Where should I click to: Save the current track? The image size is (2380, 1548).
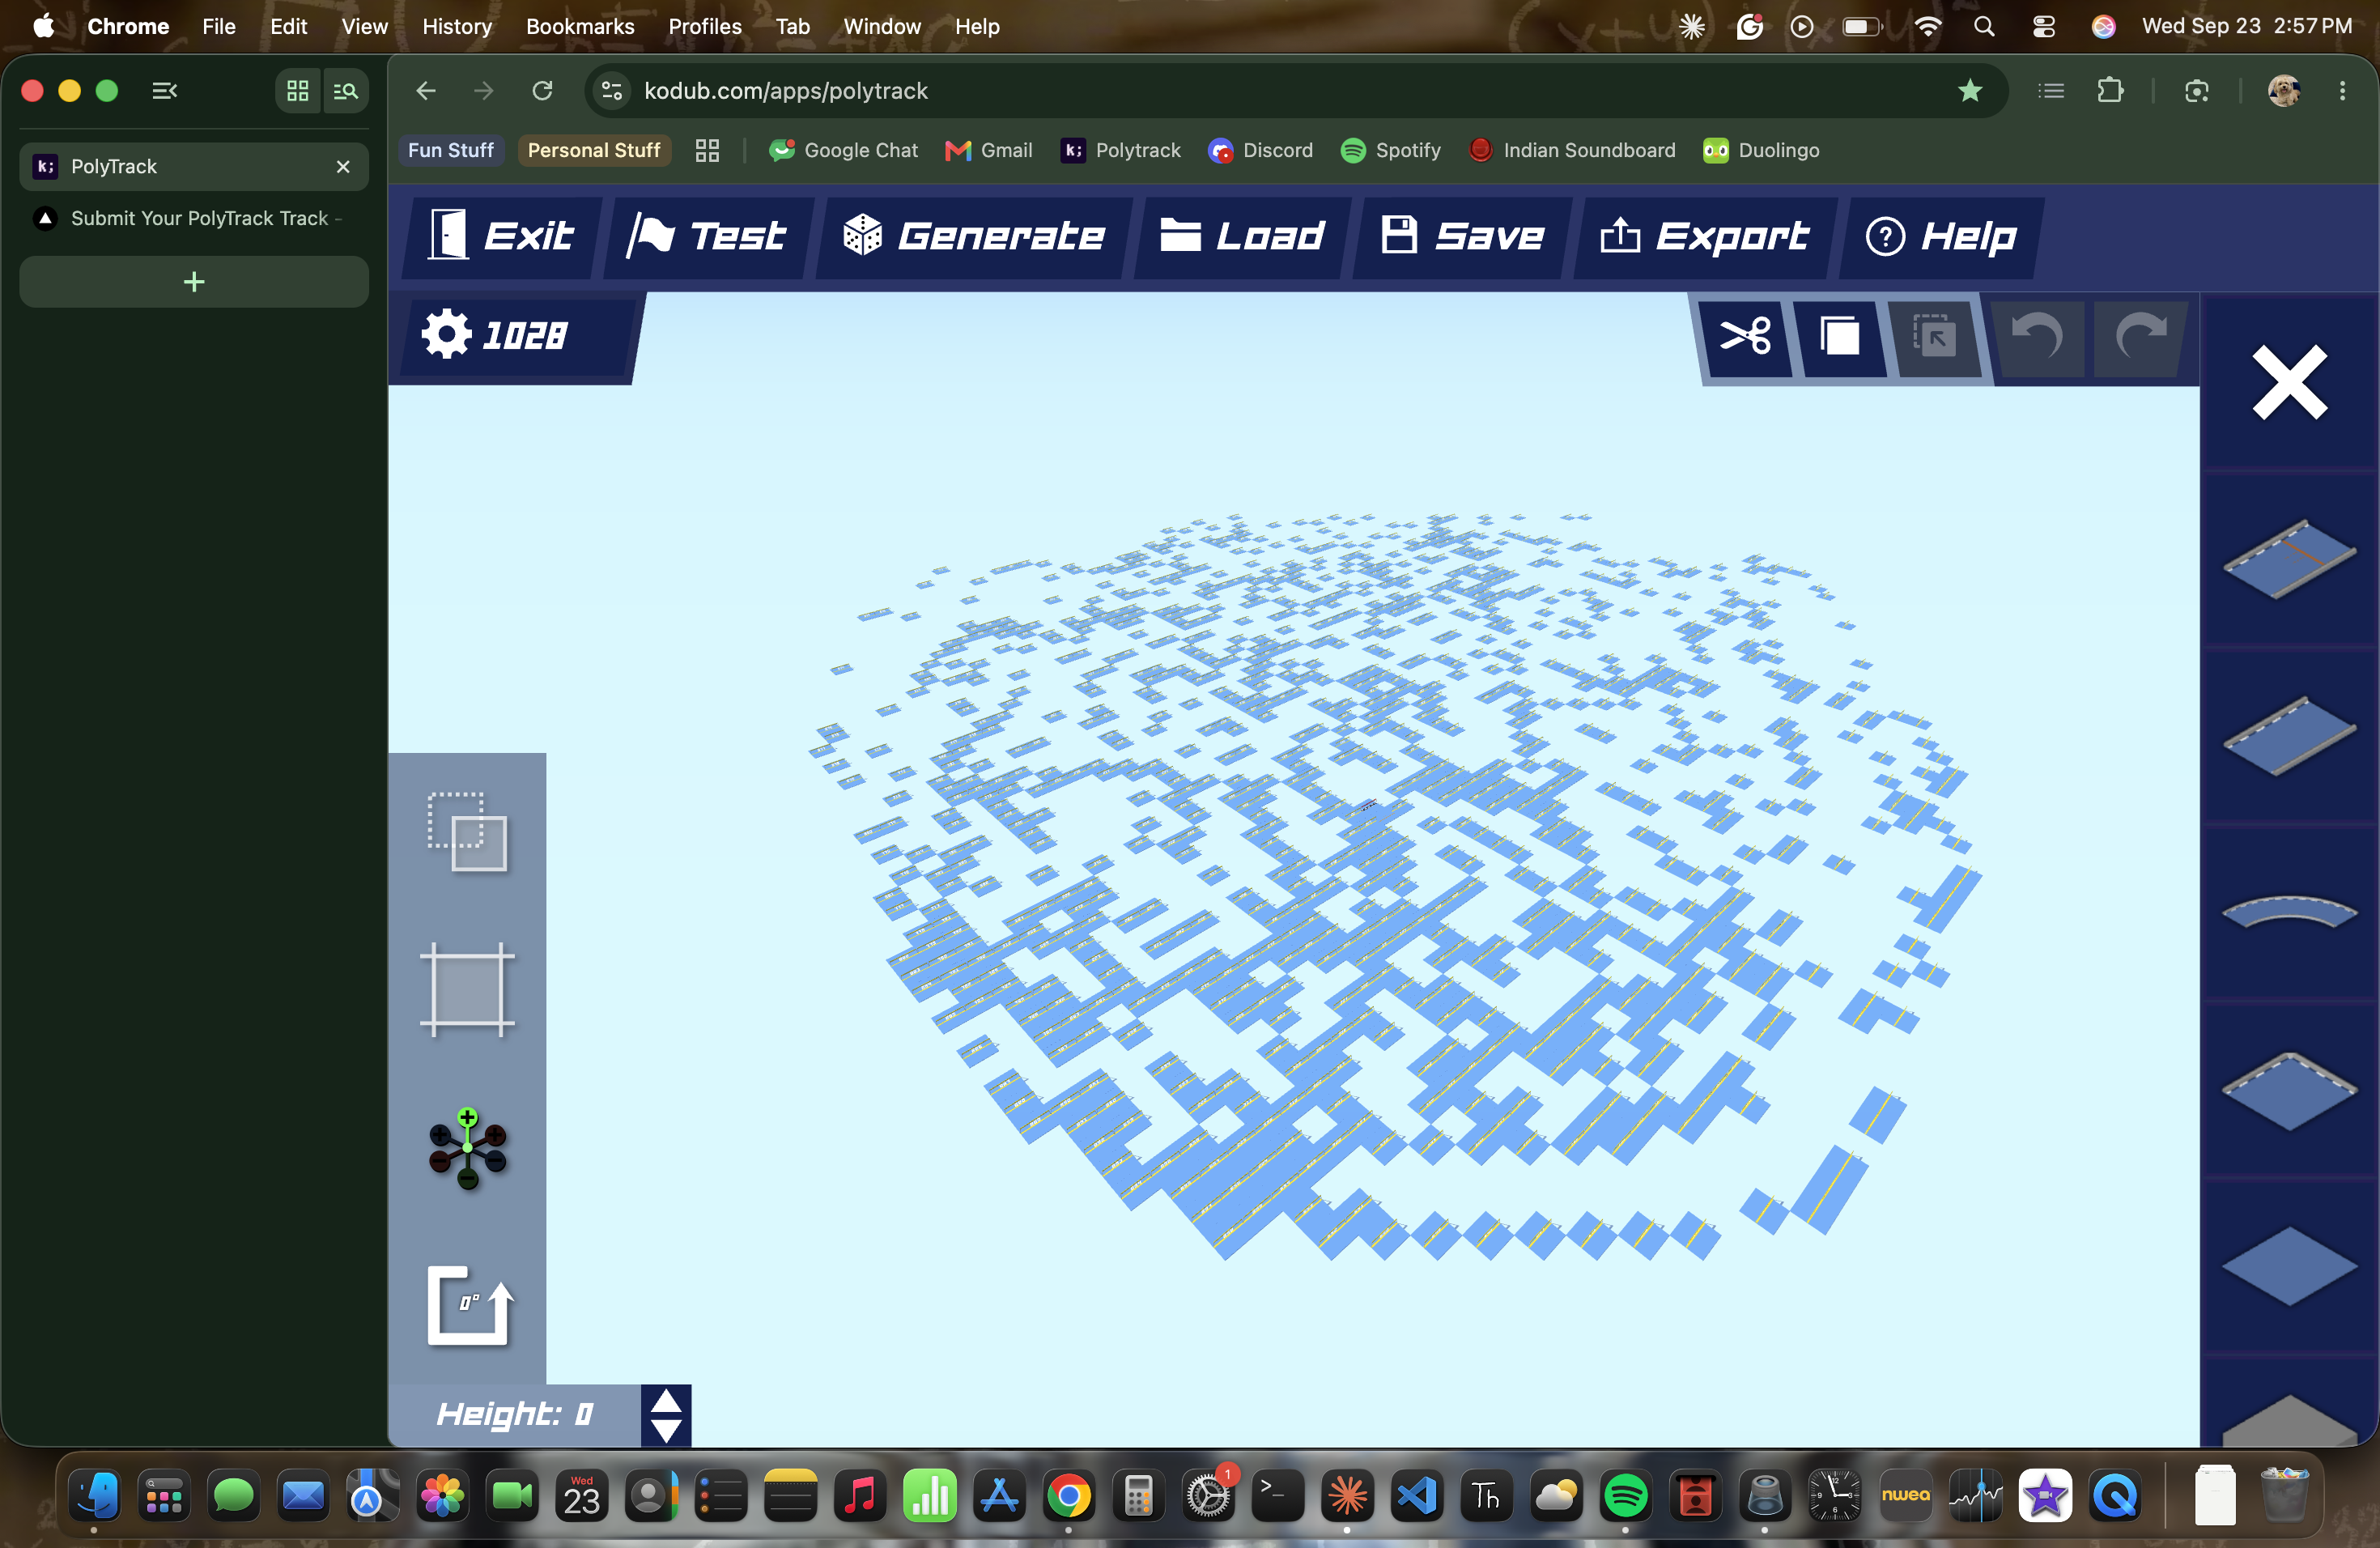pos(1461,236)
